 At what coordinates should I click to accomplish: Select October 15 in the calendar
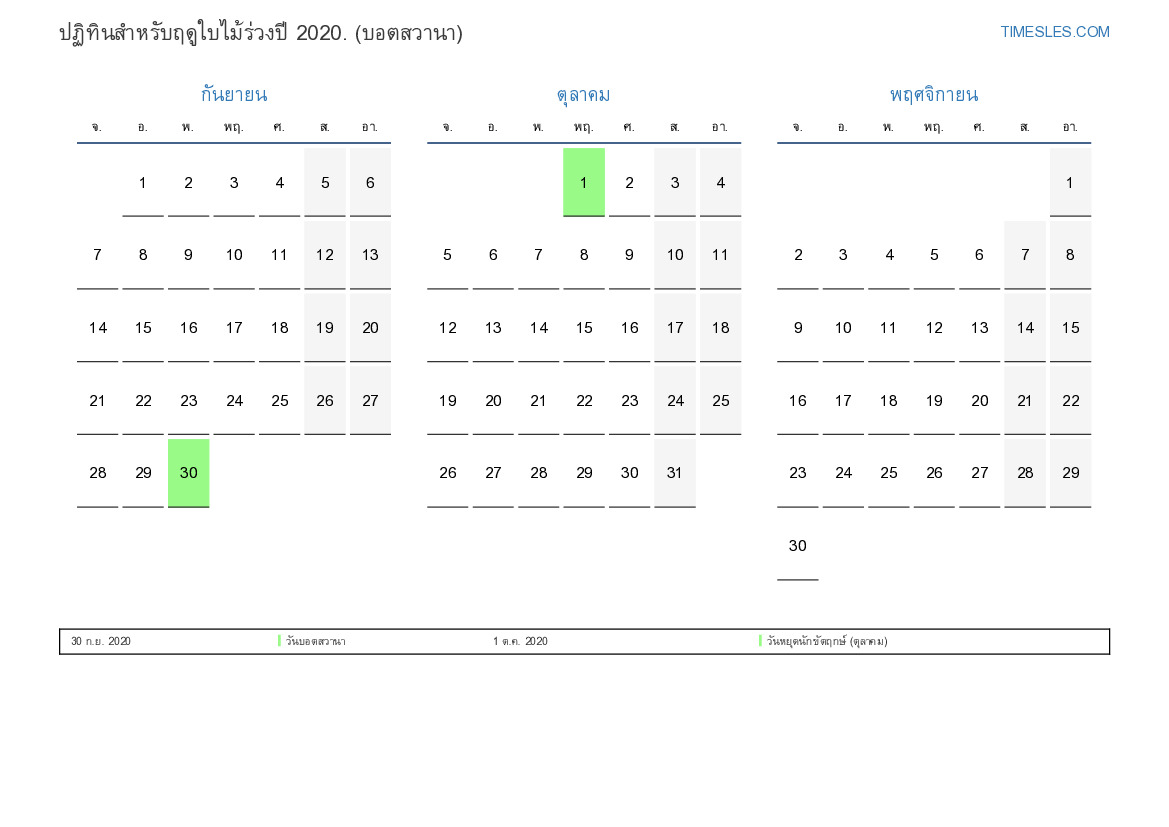tap(584, 328)
